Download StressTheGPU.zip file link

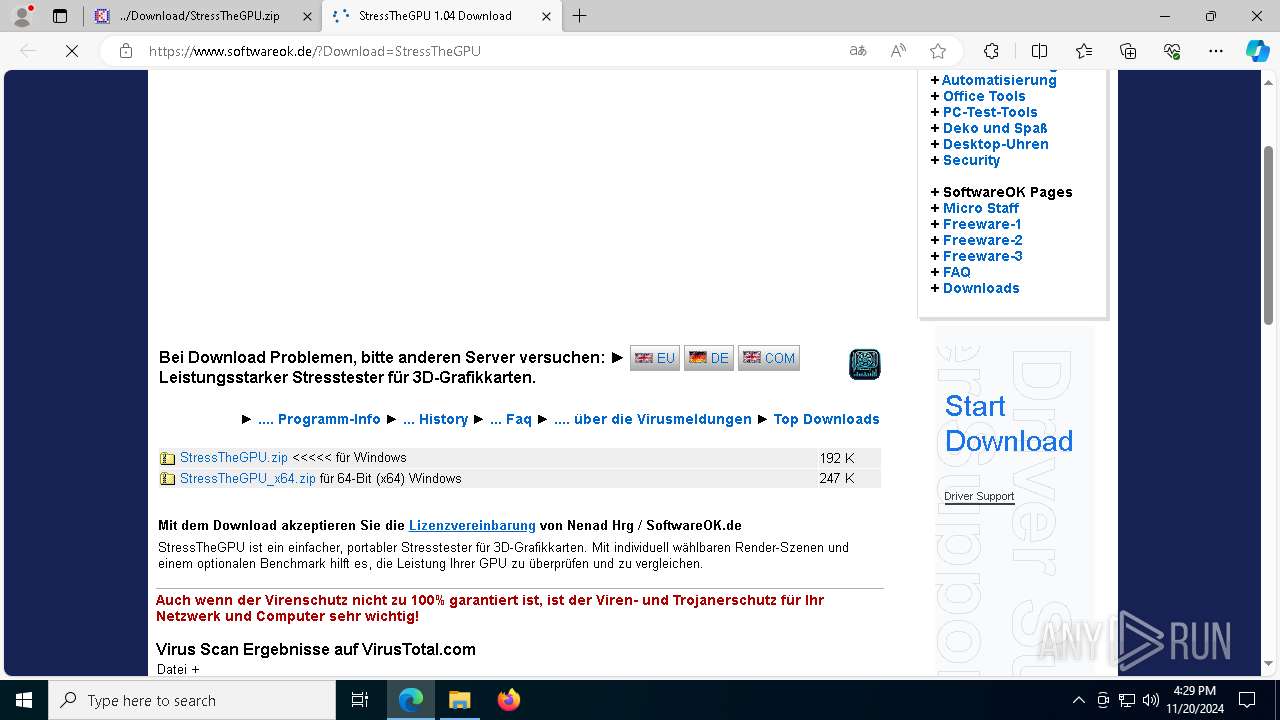click(234, 458)
